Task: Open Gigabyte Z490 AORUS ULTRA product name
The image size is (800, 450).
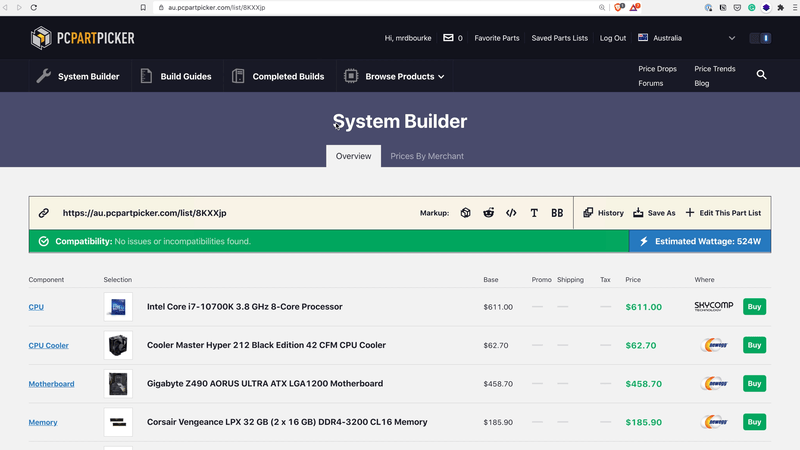Action: coord(265,383)
